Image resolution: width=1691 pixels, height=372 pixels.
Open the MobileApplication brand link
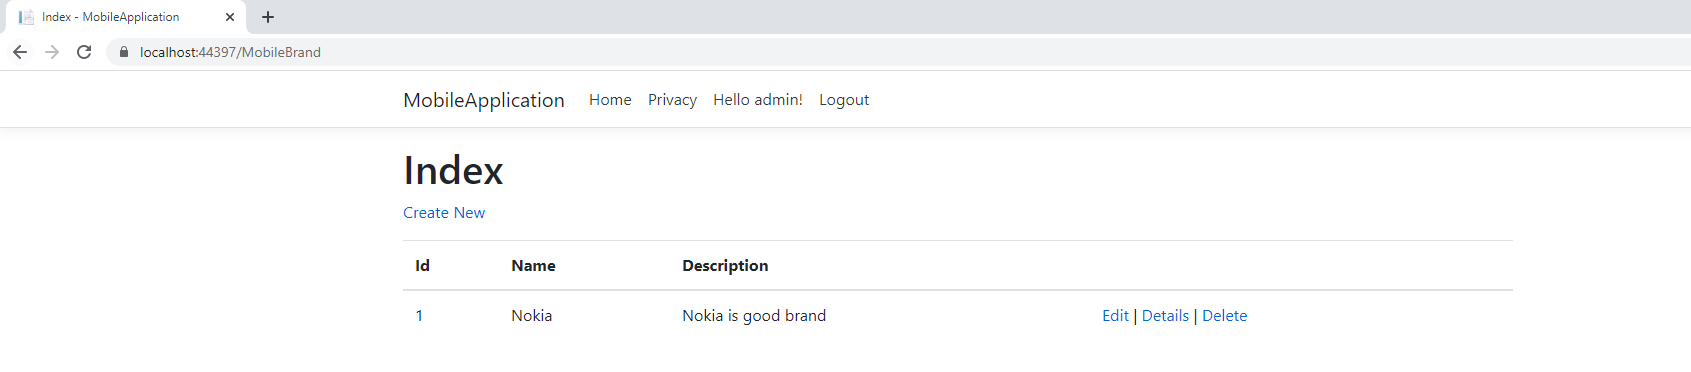tap(484, 100)
